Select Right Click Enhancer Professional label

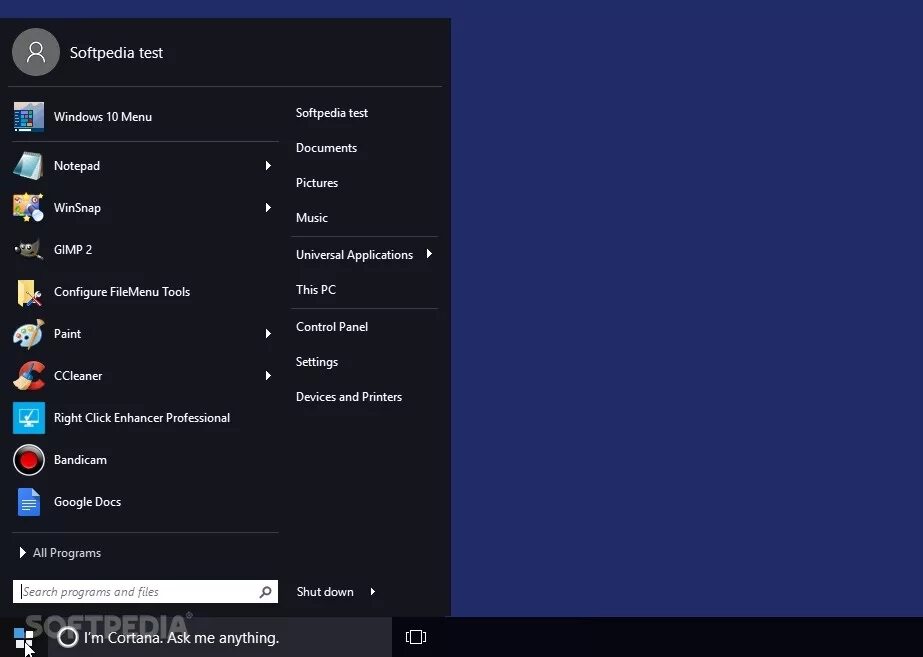click(142, 418)
